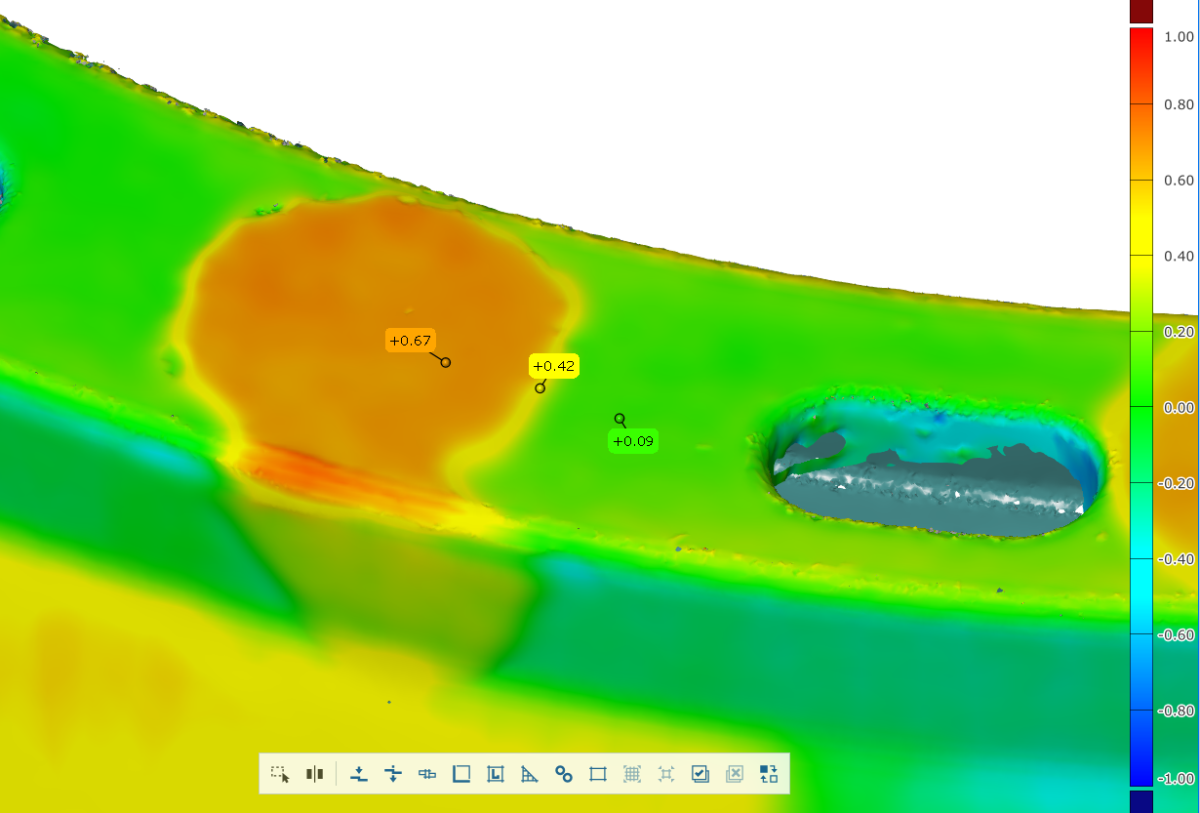Screen dimensions: 1200x813
Task: Click the dark red over-range swatch above the legend
Action: coord(1141,11)
